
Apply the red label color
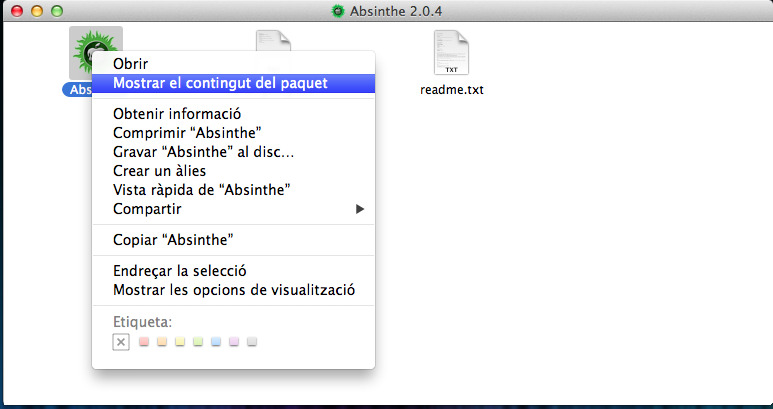pos(144,342)
